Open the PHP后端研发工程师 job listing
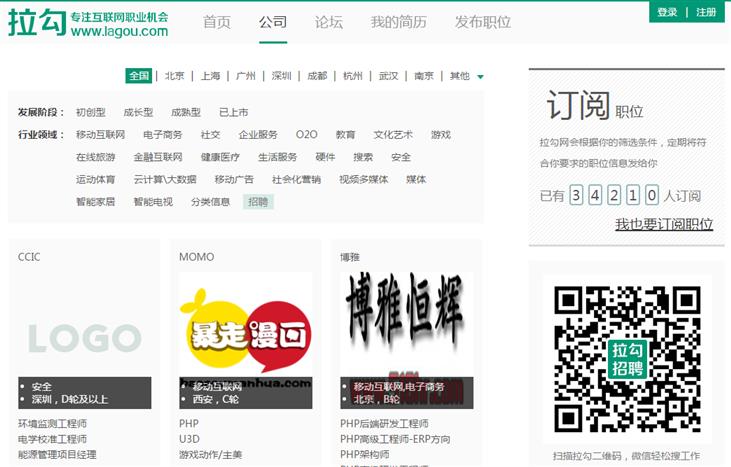This screenshot has height=467, width=731. tap(385, 424)
